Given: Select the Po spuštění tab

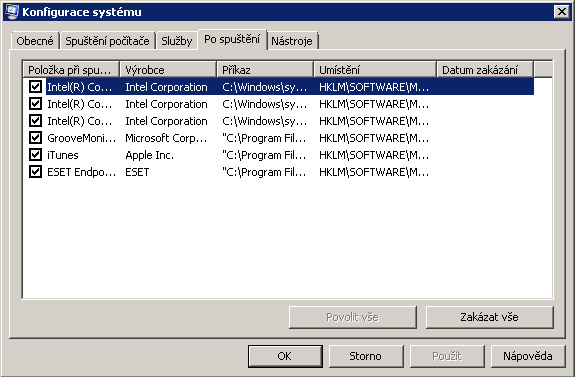Looking at the screenshot, I should 232,39.
